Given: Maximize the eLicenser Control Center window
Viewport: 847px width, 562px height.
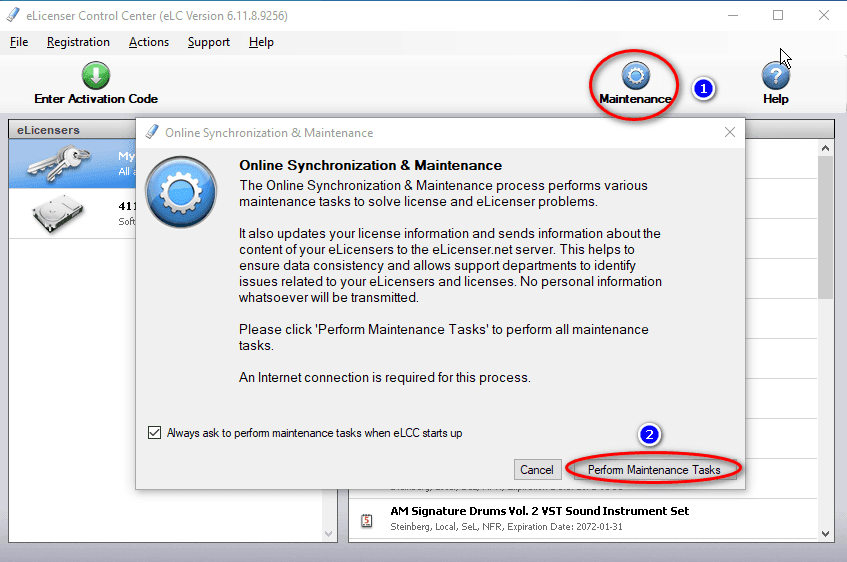Looking at the screenshot, I should click(778, 15).
